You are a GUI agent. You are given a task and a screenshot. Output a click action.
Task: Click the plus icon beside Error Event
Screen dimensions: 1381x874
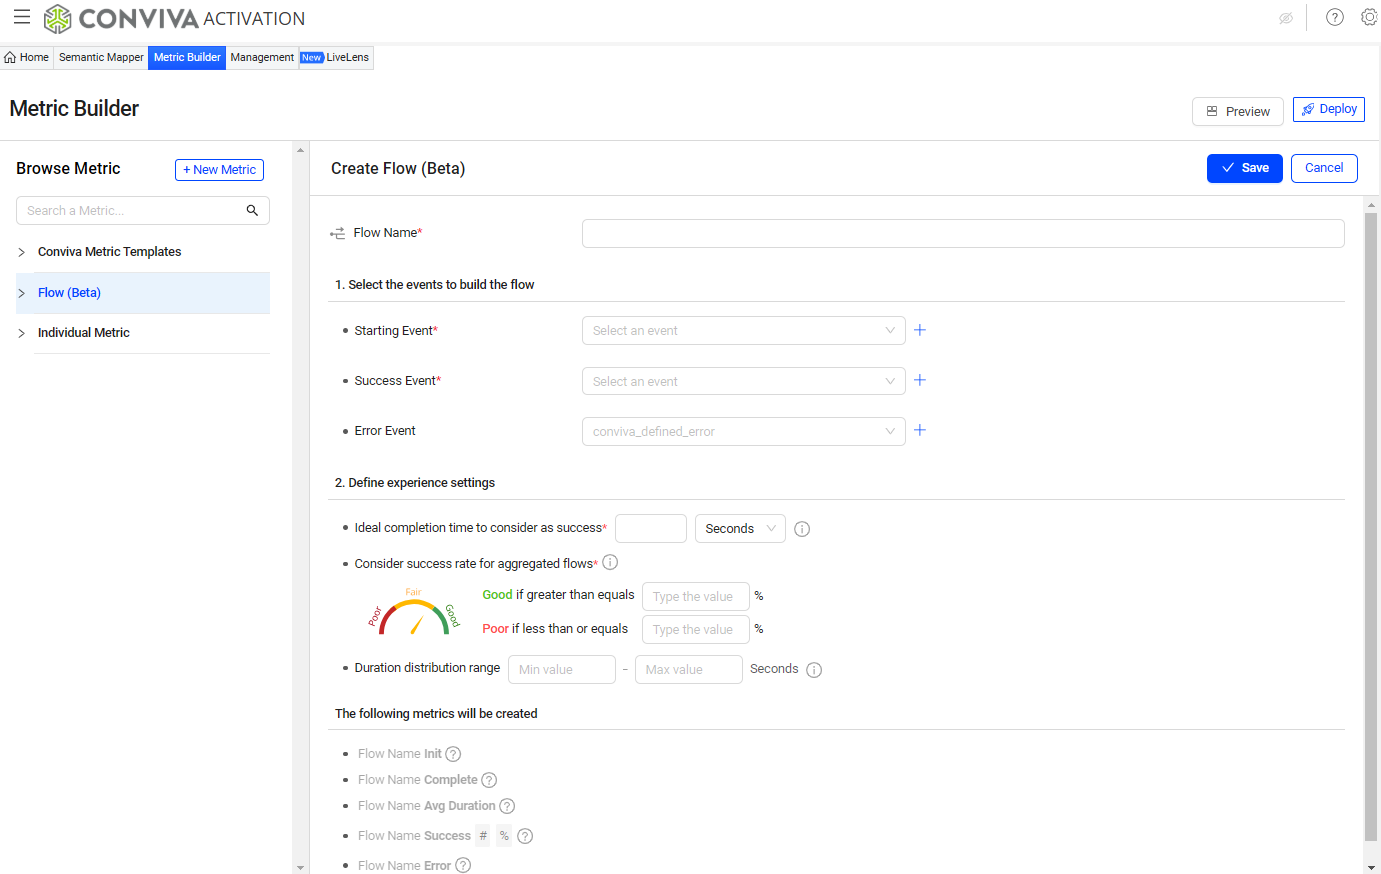tap(920, 430)
